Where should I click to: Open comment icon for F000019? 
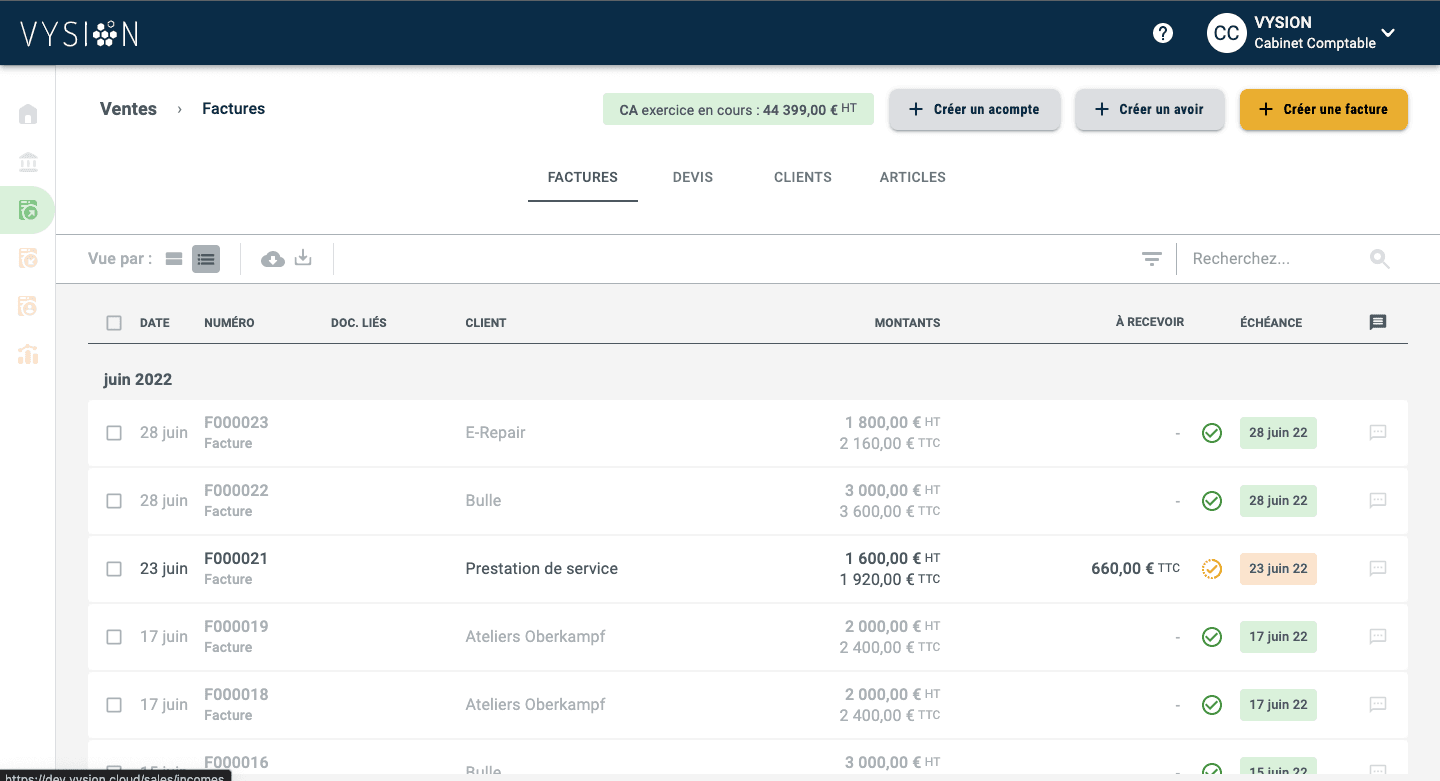tap(1378, 636)
